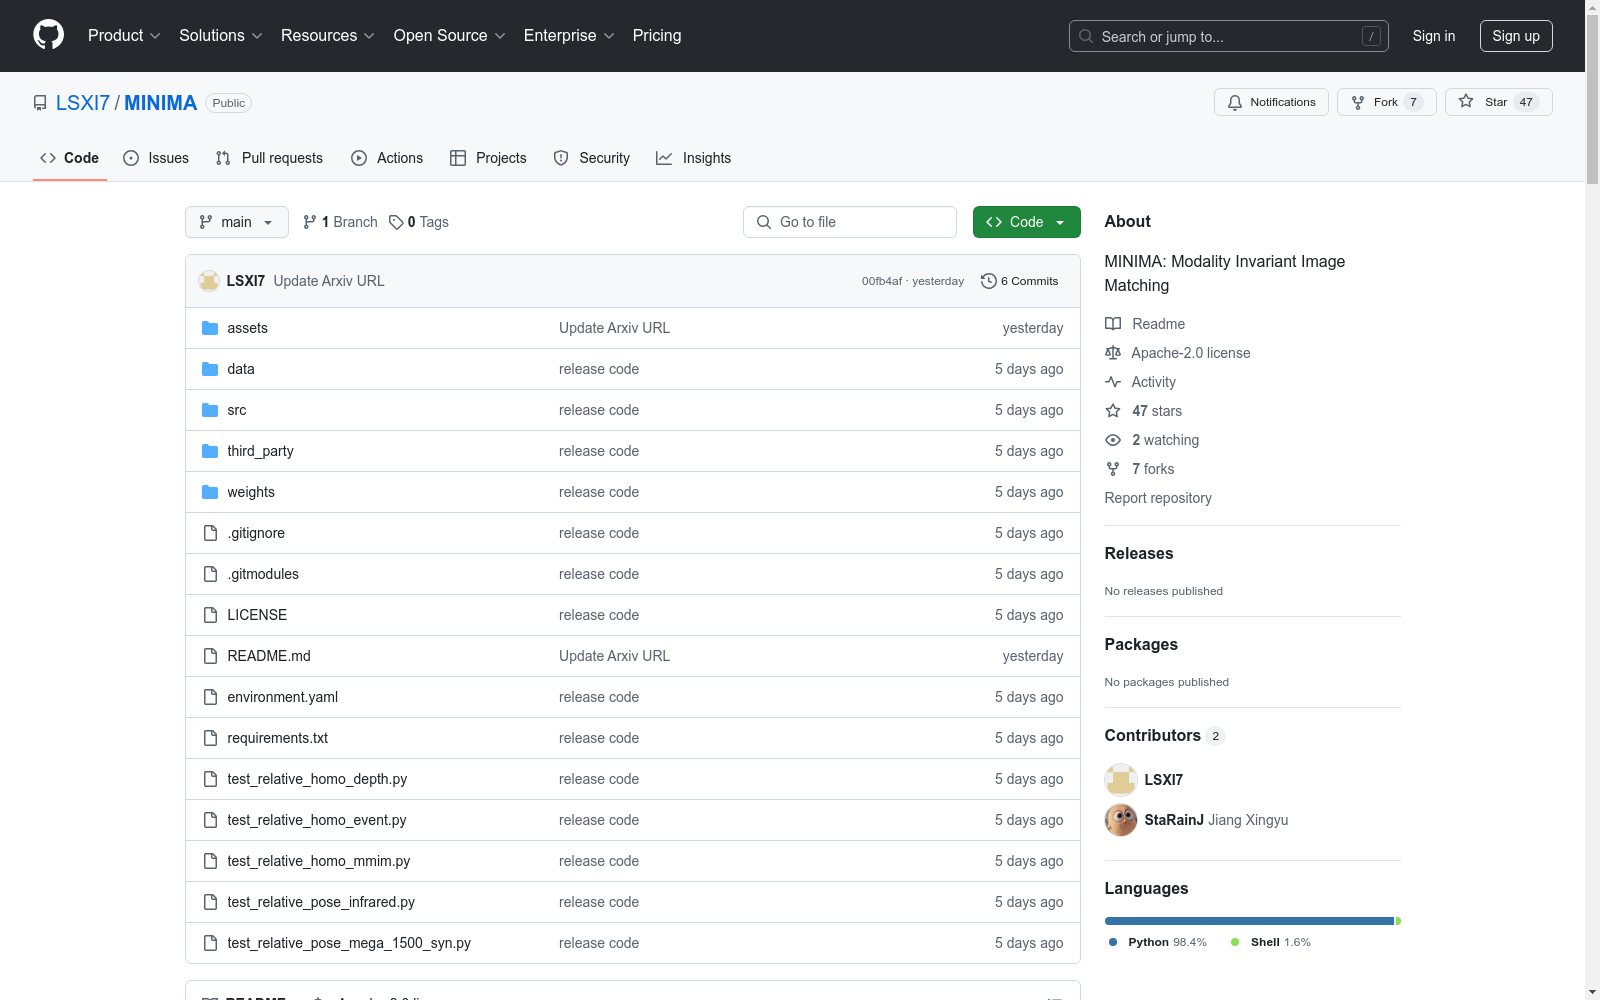Expand the Open Source menu
Image resolution: width=1600 pixels, height=1000 pixels.
[x=450, y=36]
